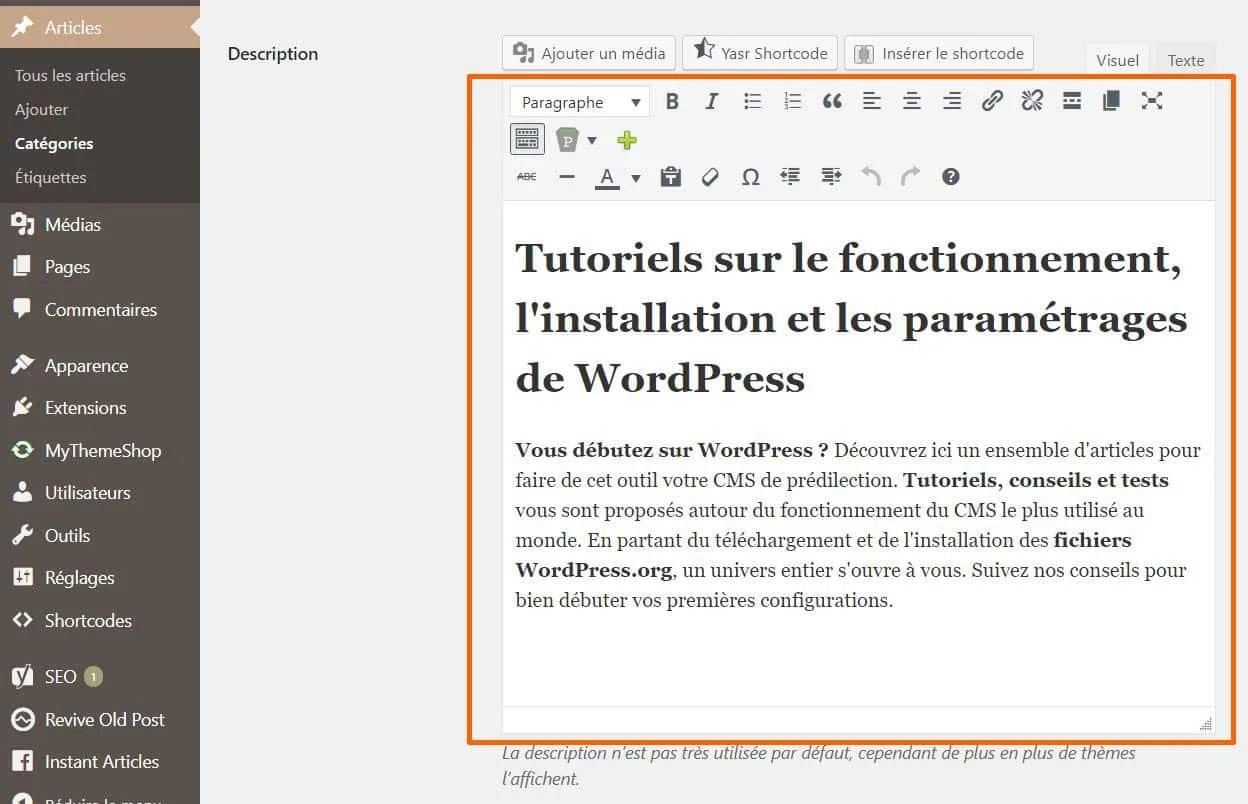Insert the Read More tag
The height and width of the screenshot is (804, 1248).
(1072, 101)
